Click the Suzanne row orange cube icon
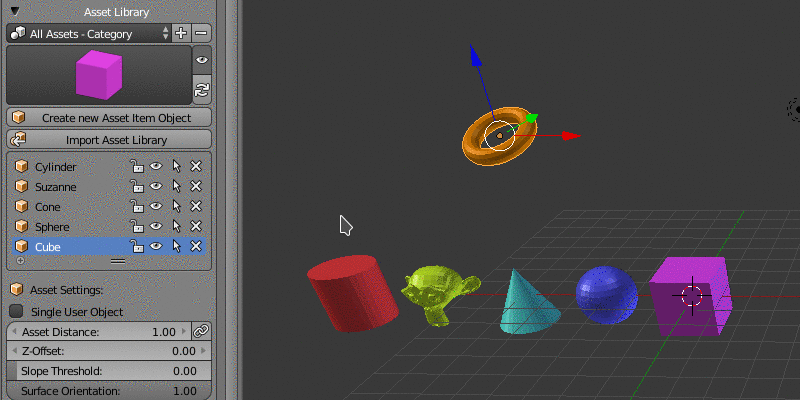This screenshot has width=800, height=400. 21,186
